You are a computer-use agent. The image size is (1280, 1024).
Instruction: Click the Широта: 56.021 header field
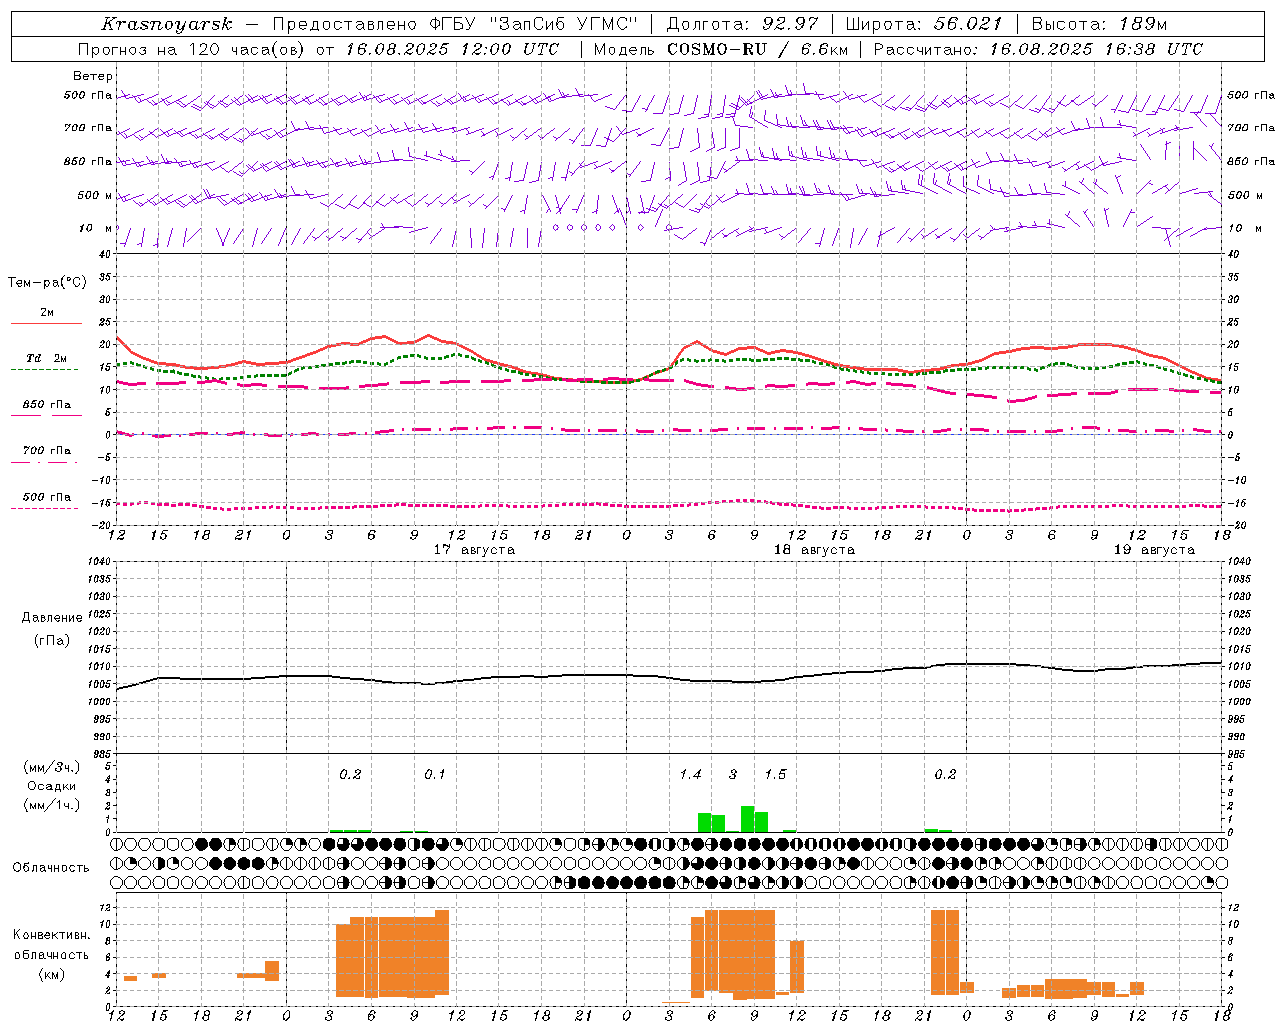coord(924,24)
